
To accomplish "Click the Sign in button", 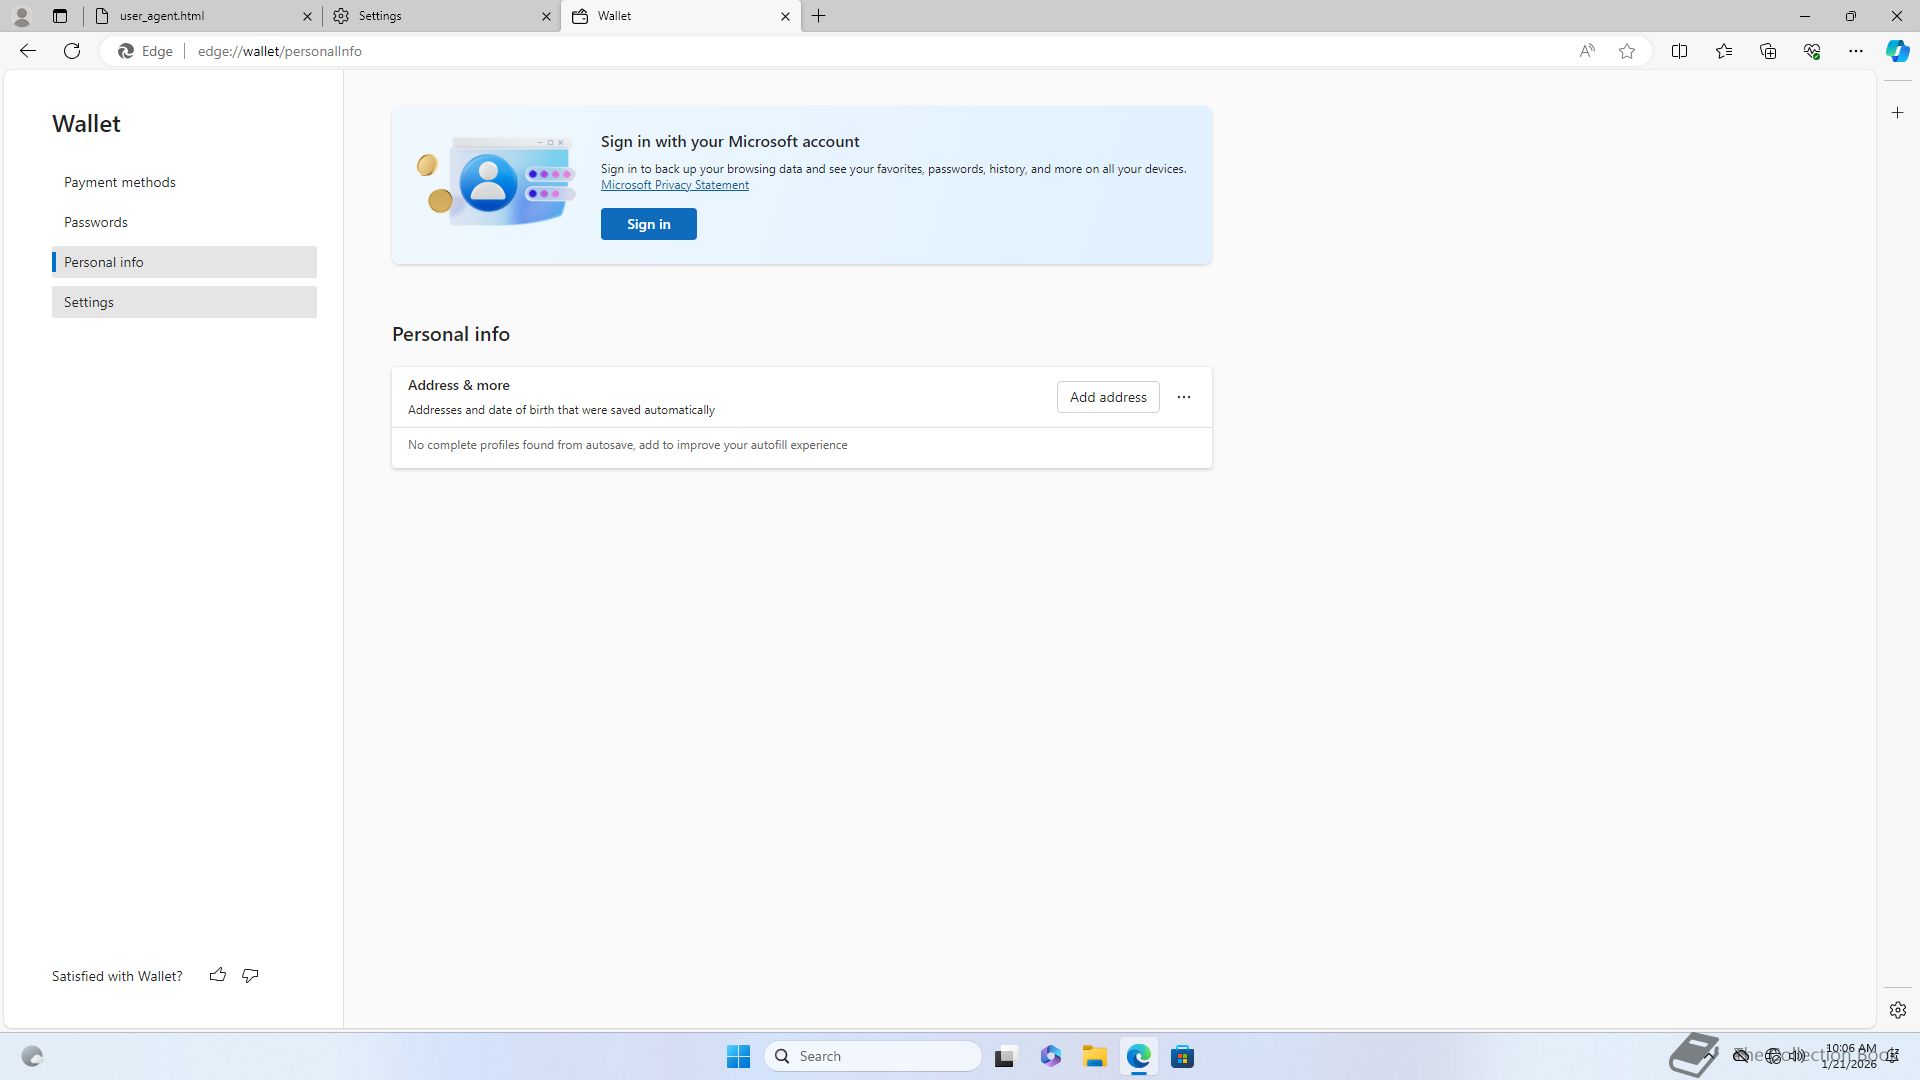I will (648, 224).
